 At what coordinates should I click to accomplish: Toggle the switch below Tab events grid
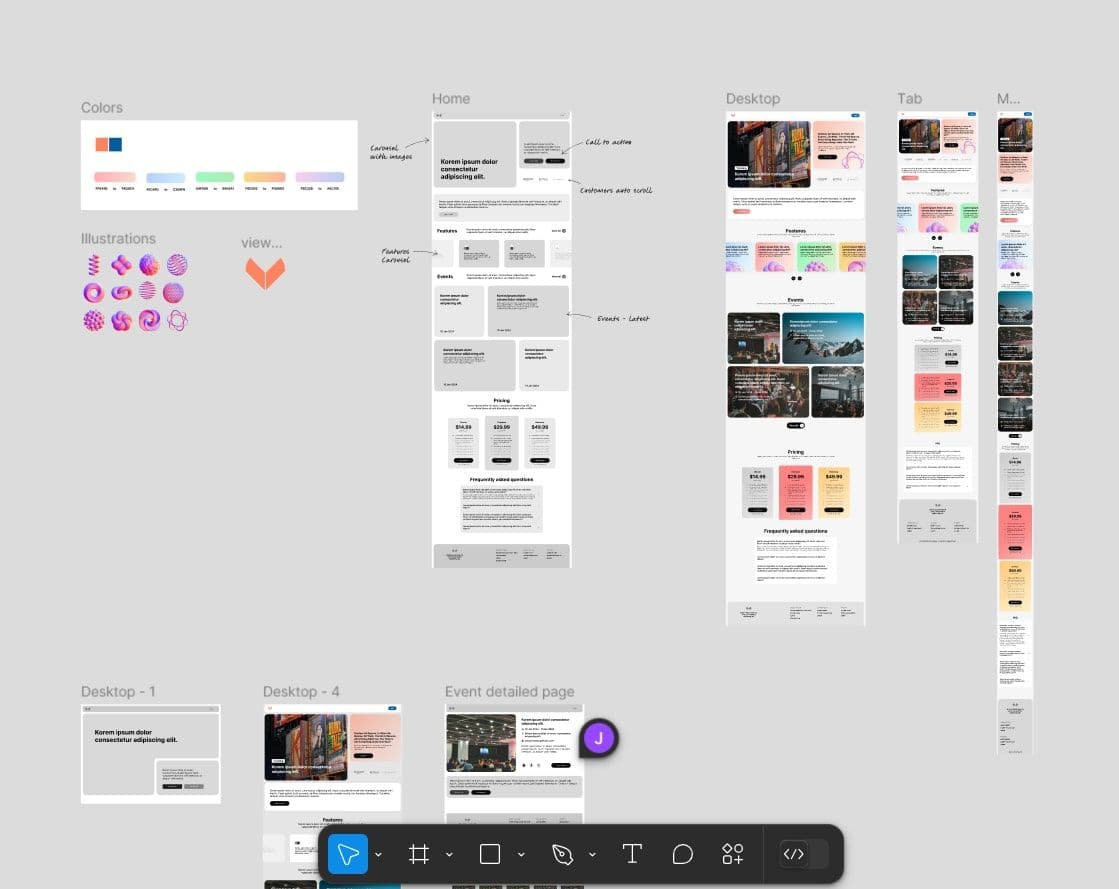(937, 328)
